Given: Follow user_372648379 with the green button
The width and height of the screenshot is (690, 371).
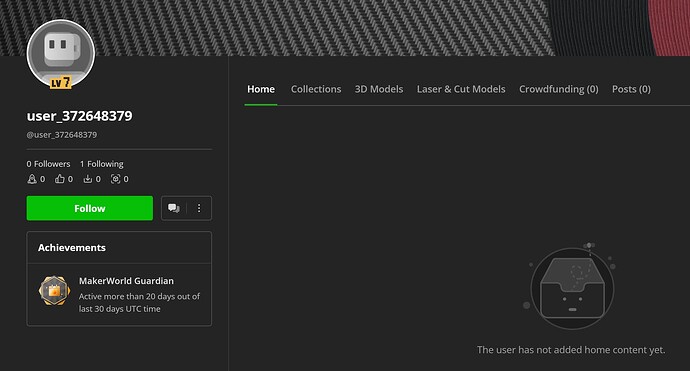Looking at the screenshot, I should point(90,208).
